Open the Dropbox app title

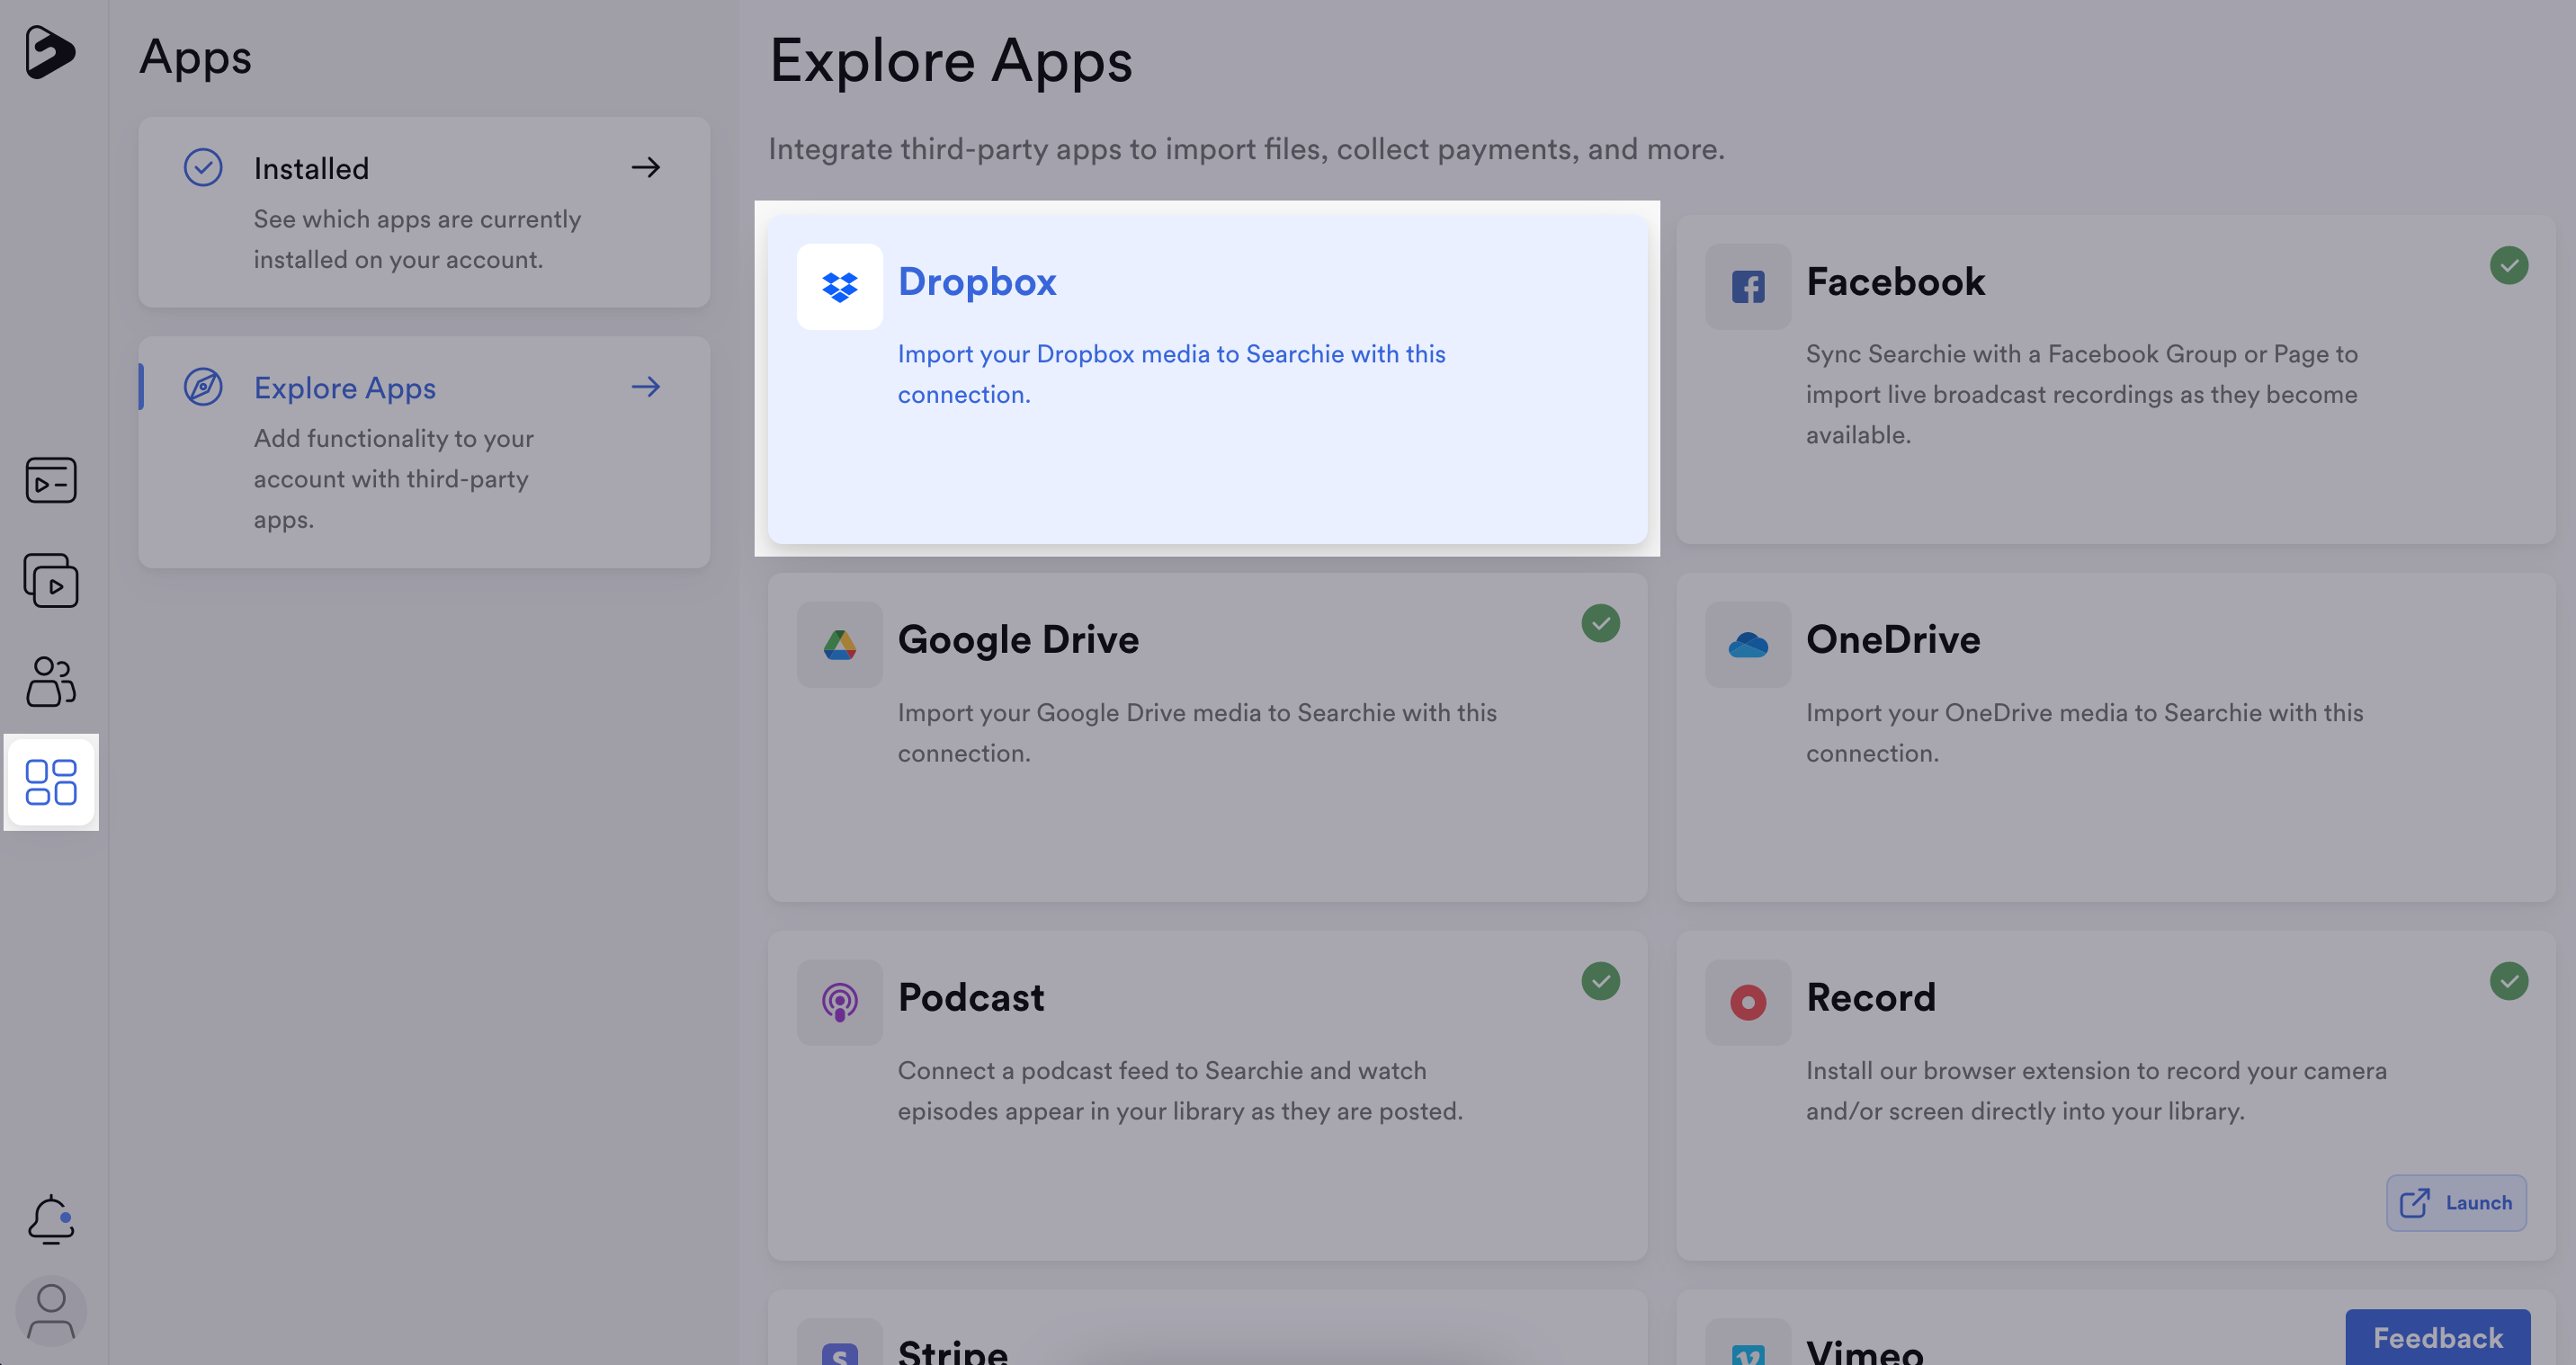pyautogui.click(x=977, y=282)
